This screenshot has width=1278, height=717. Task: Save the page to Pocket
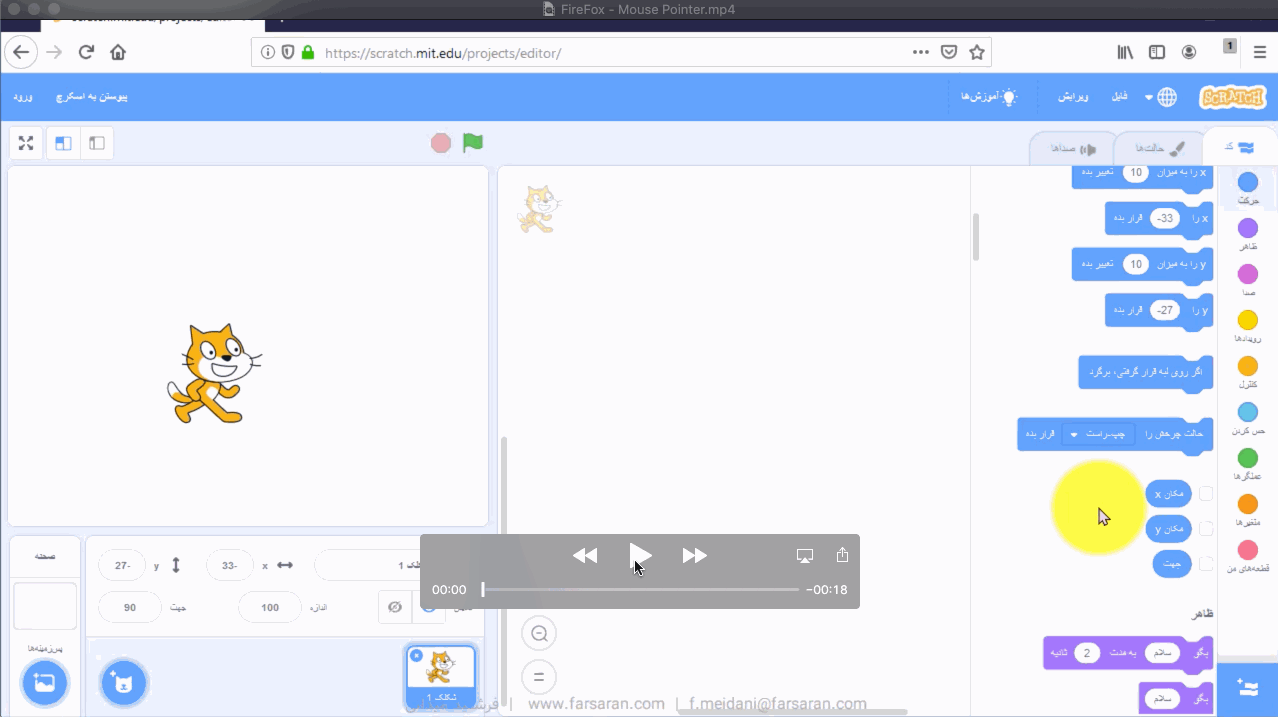click(x=949, y=52)
